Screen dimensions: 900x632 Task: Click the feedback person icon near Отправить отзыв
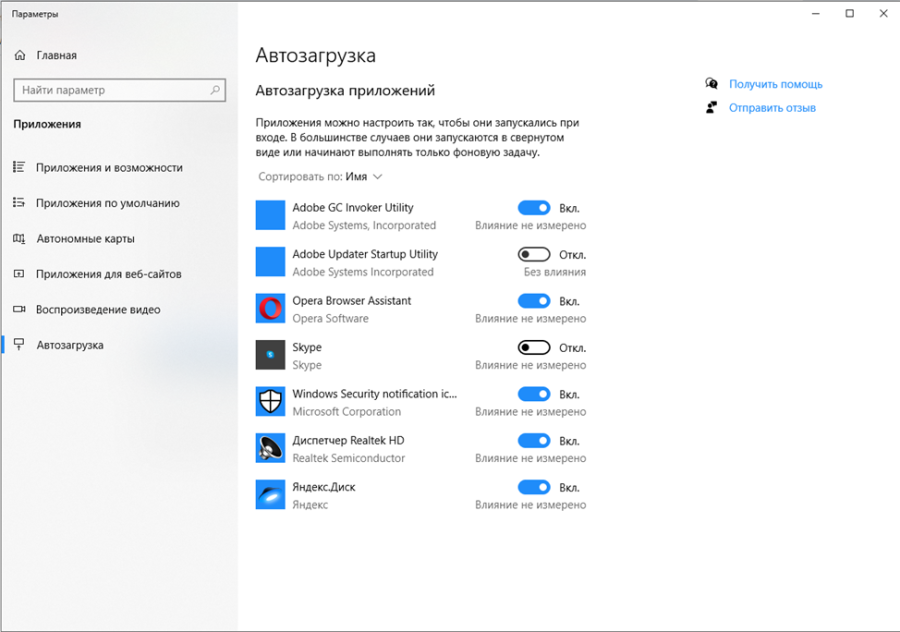(x=712, y=107)
